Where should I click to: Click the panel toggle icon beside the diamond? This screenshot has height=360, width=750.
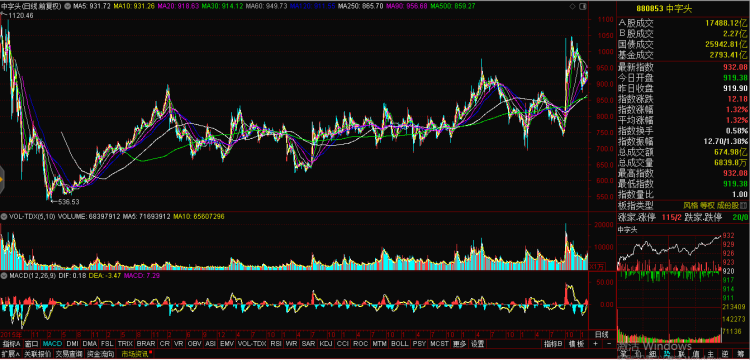(x=583, y=6)
